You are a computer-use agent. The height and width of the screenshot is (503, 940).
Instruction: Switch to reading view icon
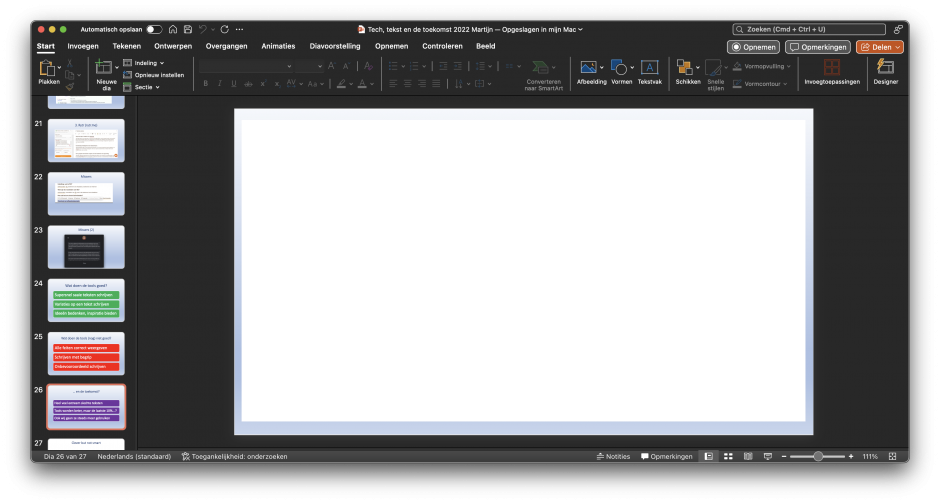click(x=748, y=456)
